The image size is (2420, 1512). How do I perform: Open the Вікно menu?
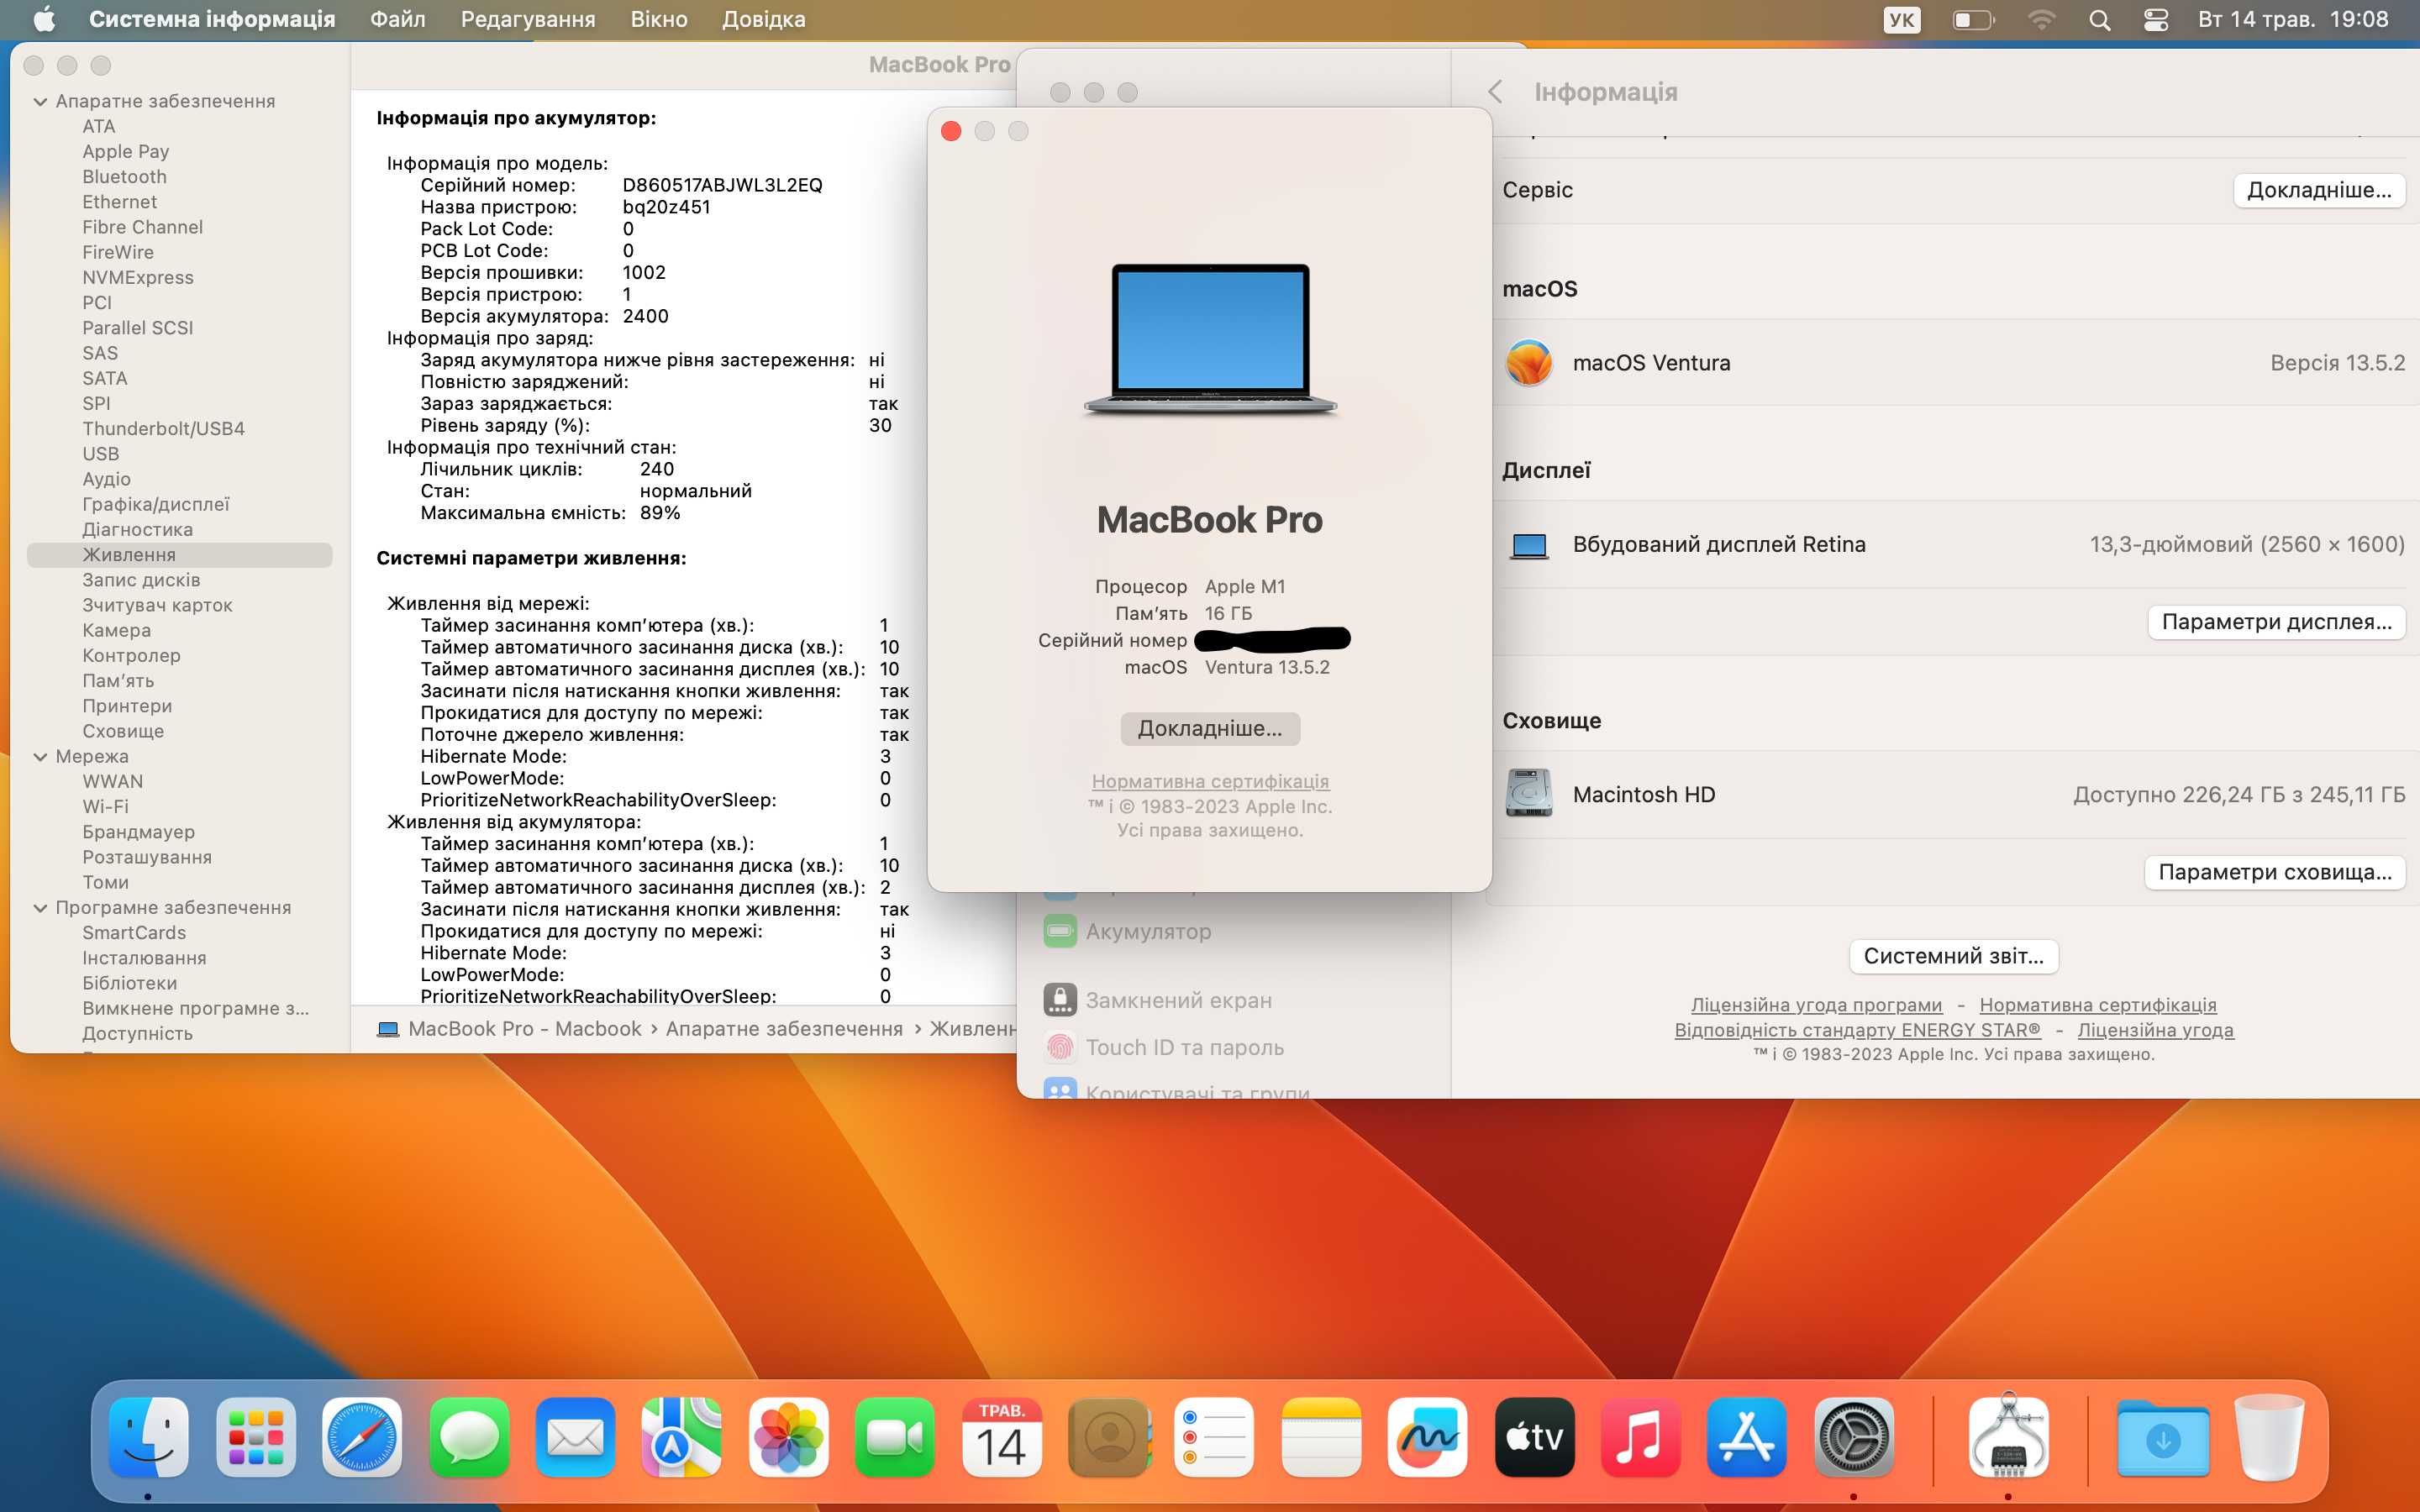tap(658, 19)
